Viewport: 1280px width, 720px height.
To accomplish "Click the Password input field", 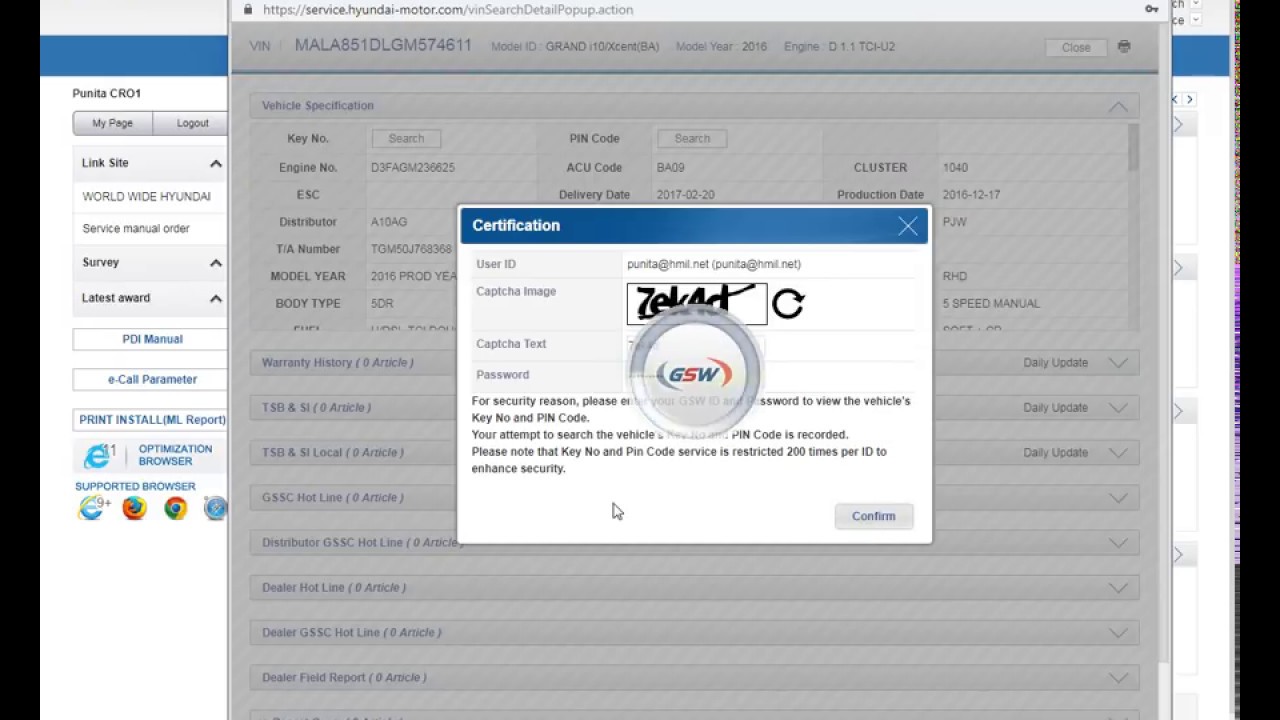I will 695,375.
